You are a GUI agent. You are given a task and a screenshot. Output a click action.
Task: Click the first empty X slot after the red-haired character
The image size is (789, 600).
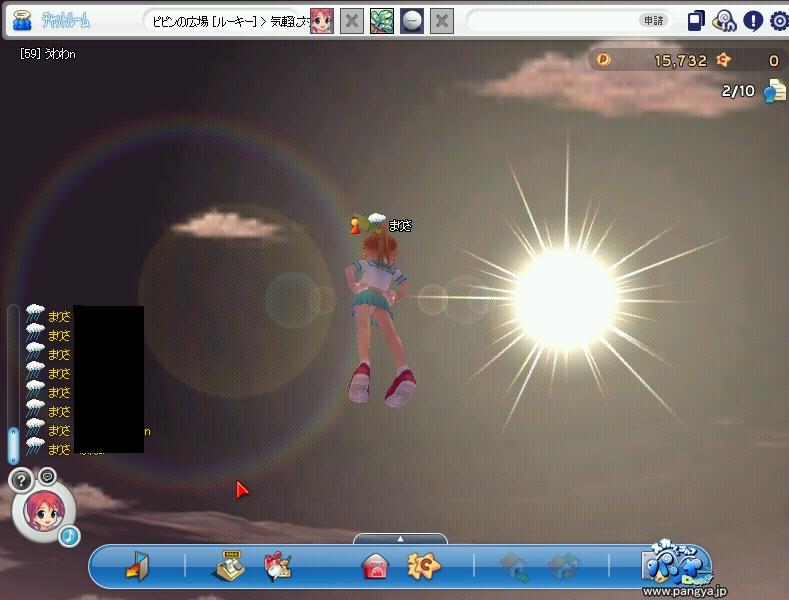click(x=352, y=21)
